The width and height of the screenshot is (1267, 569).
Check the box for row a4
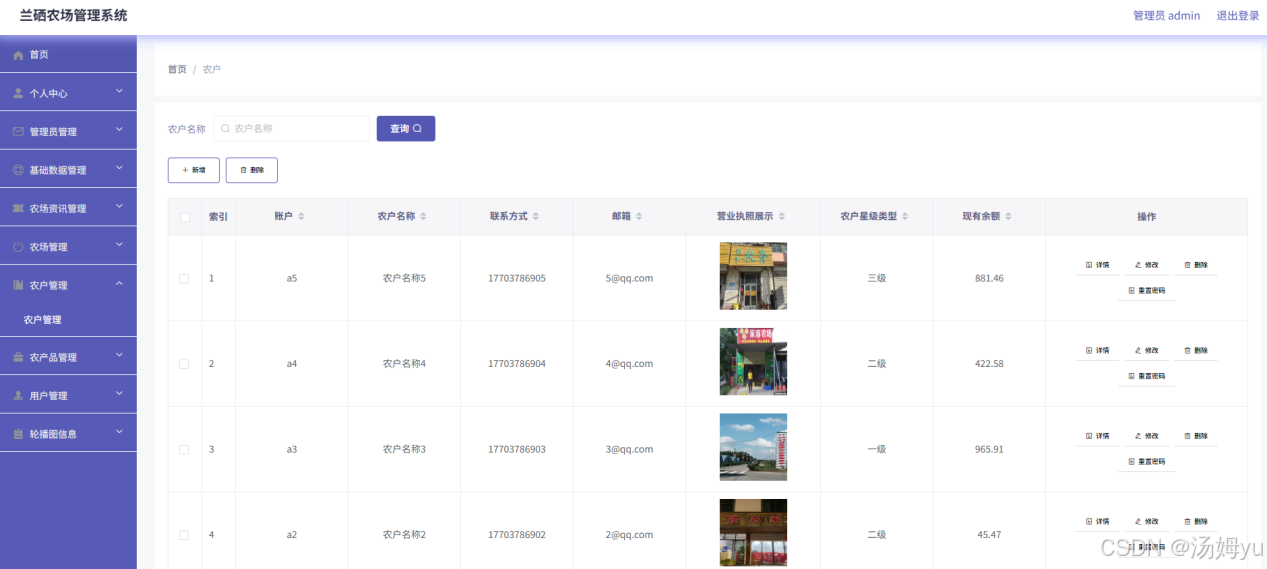point(184,364)
